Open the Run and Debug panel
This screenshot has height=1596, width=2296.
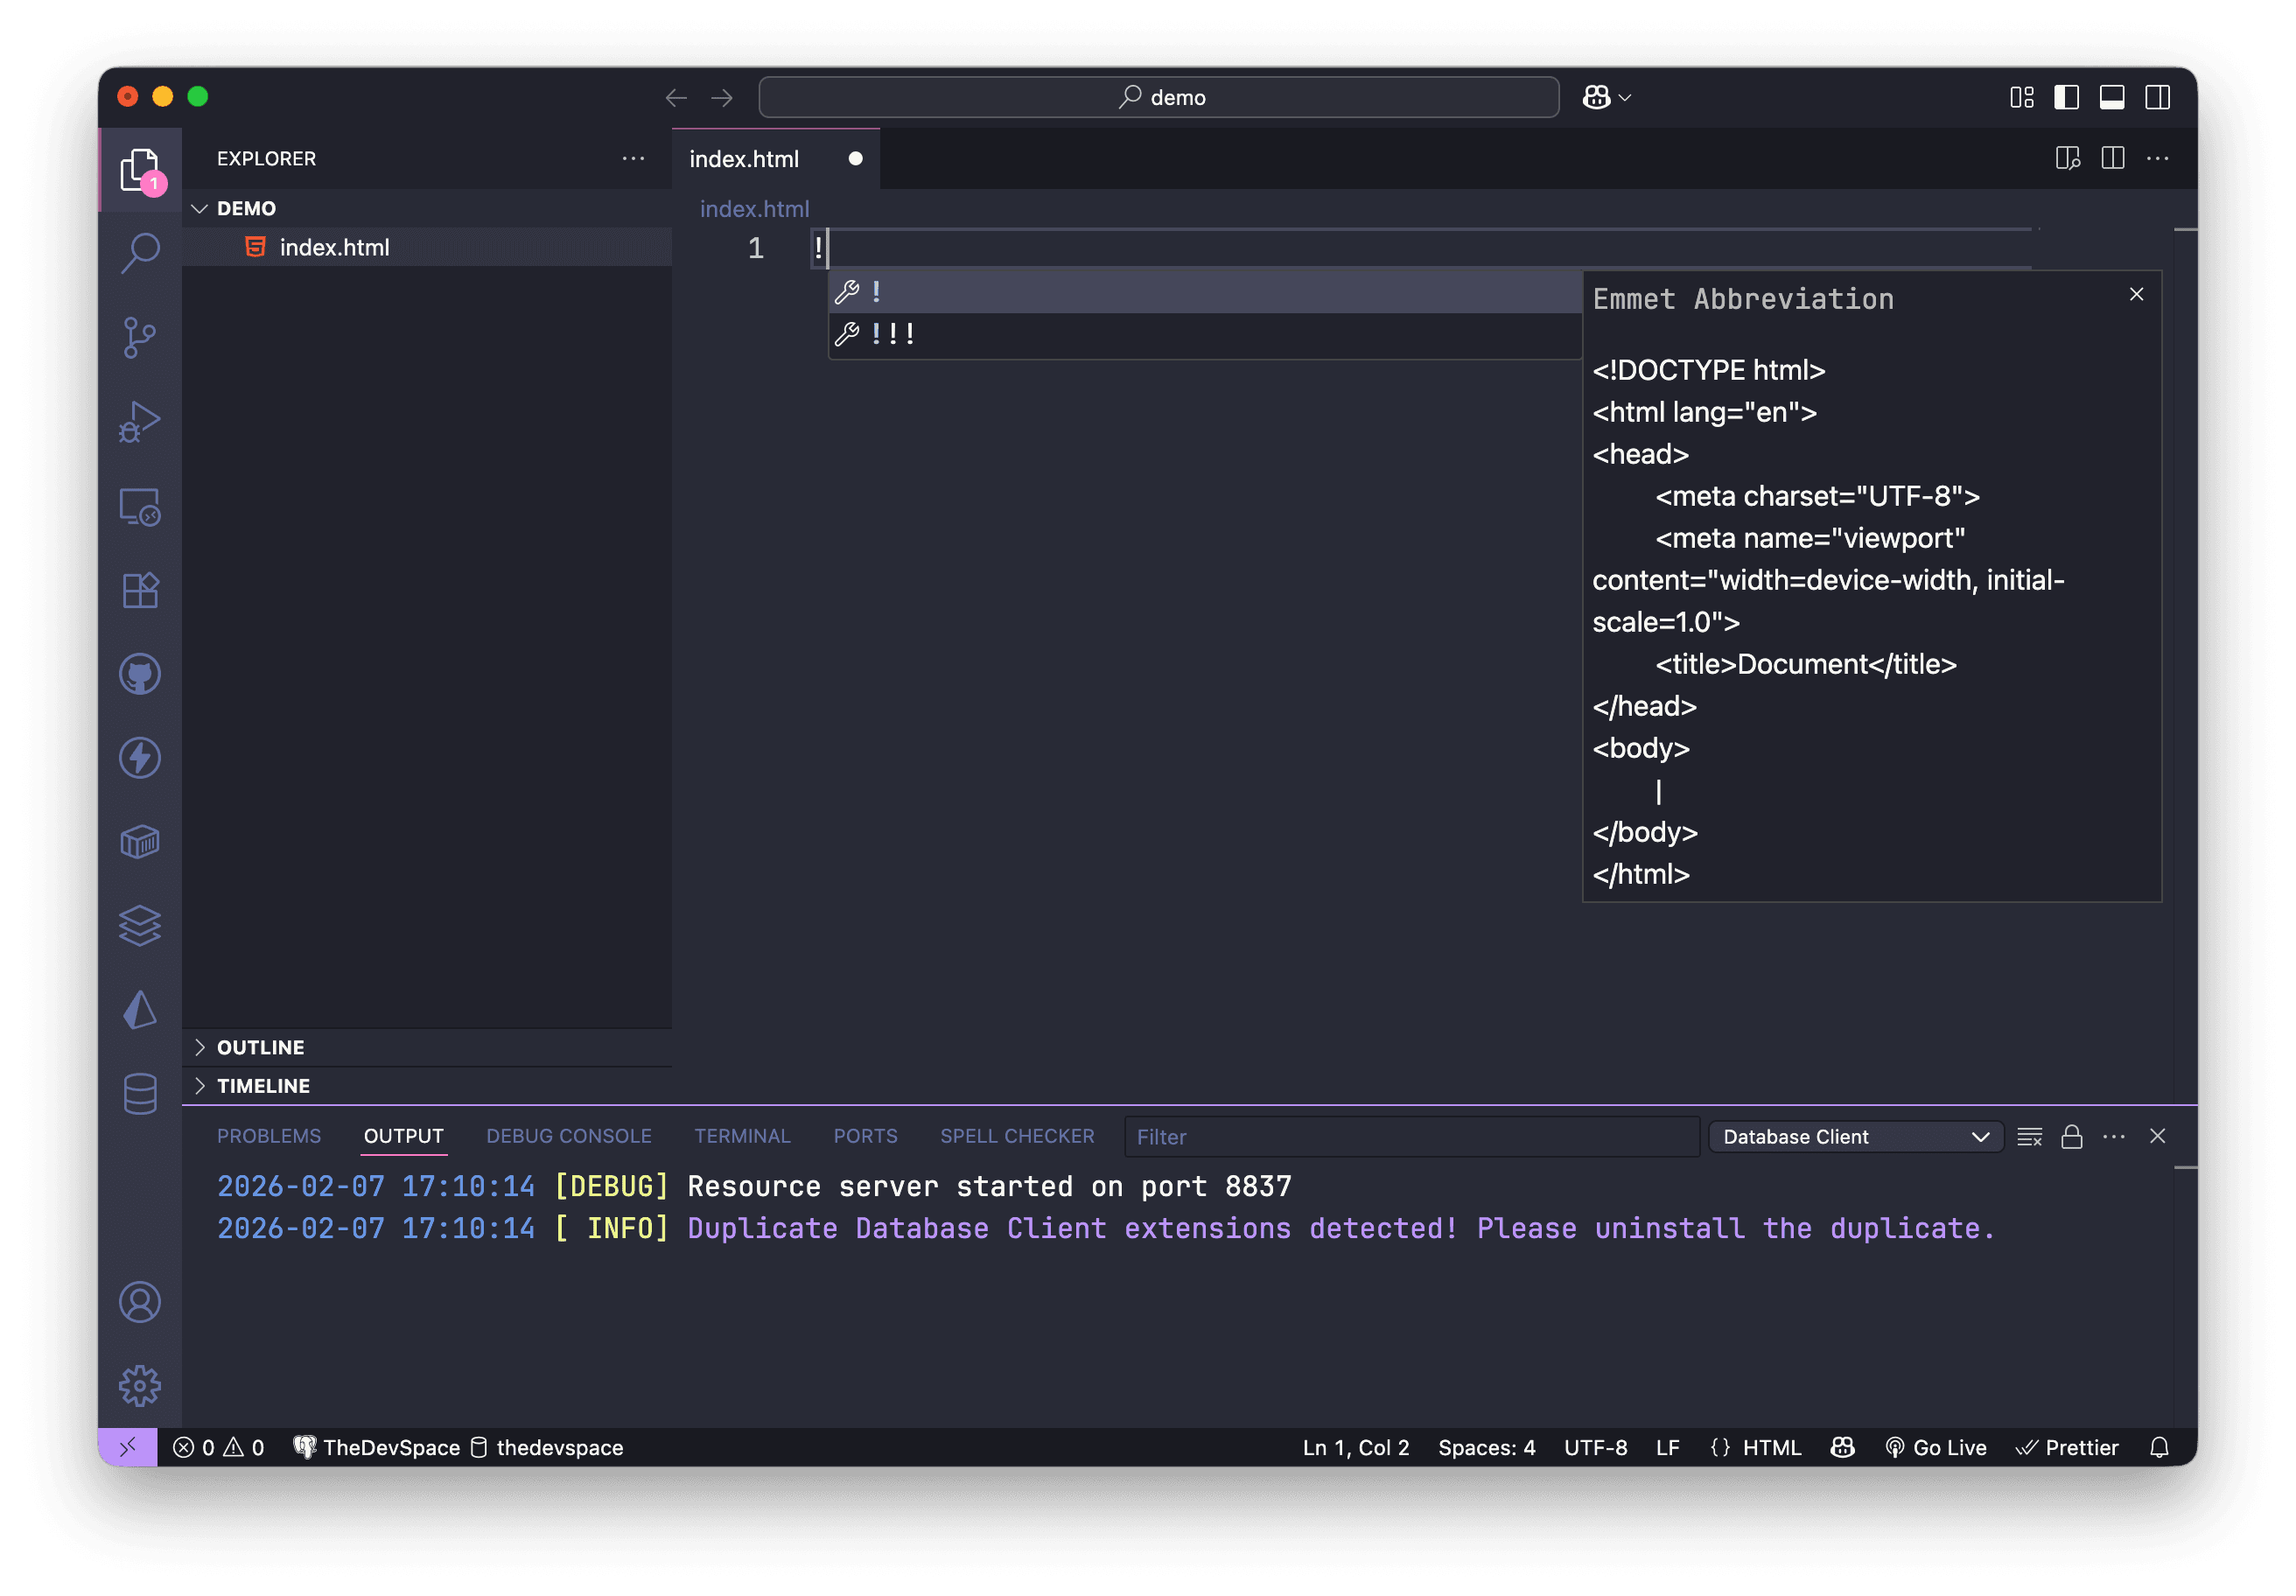pos(140,421)
